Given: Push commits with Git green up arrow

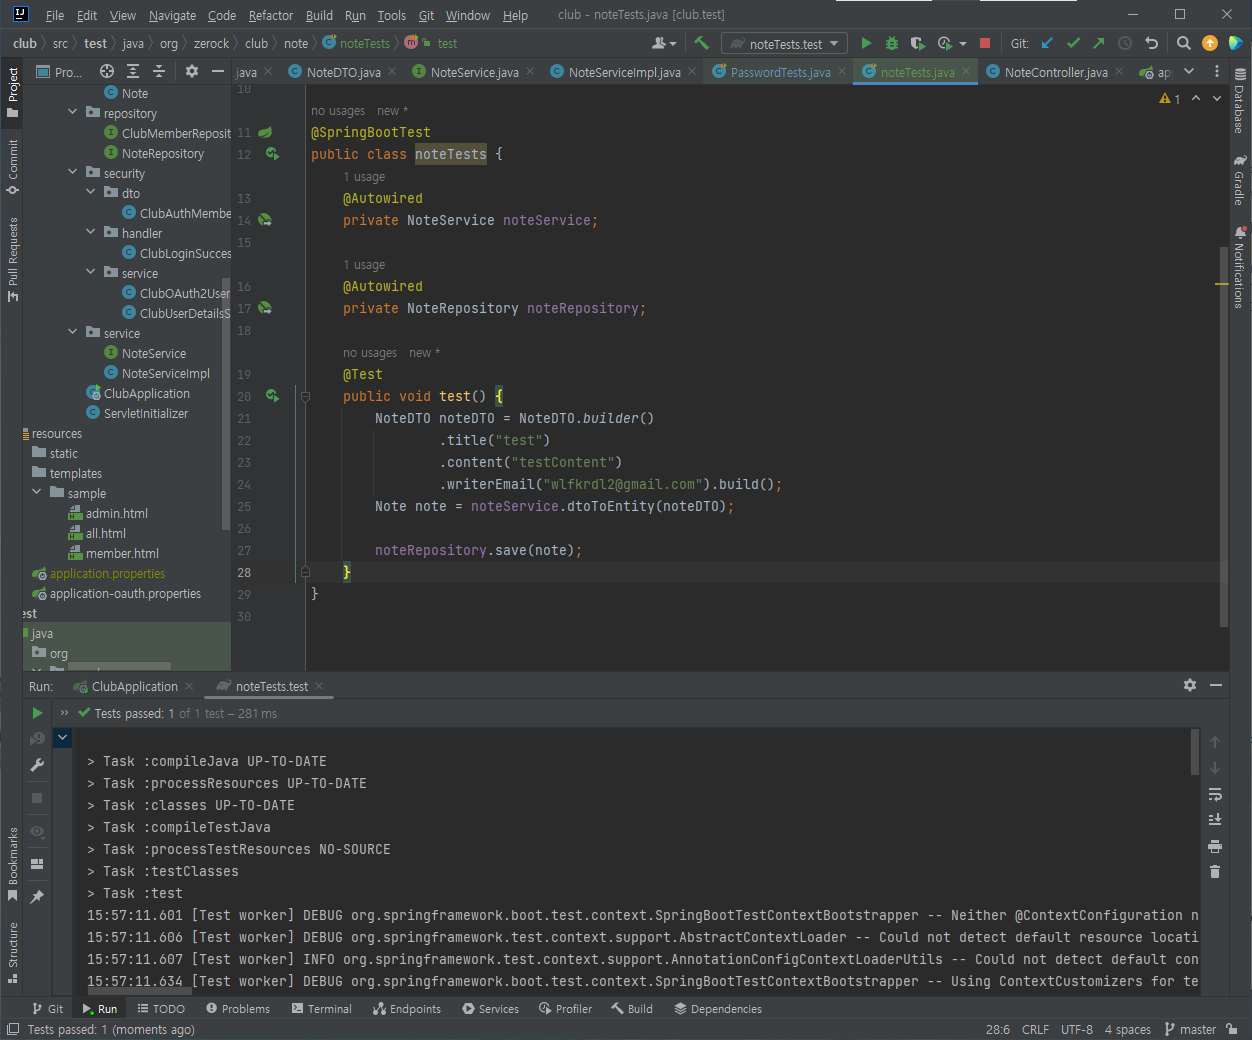Looking at the screenshot, I should pos(1099,43).
